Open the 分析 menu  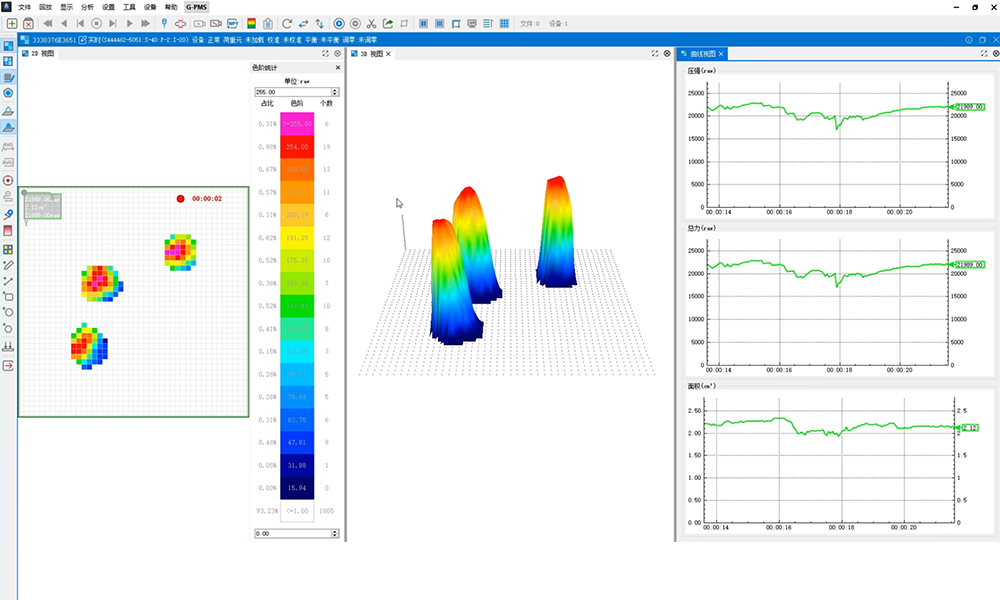click(x=88, y=7)
